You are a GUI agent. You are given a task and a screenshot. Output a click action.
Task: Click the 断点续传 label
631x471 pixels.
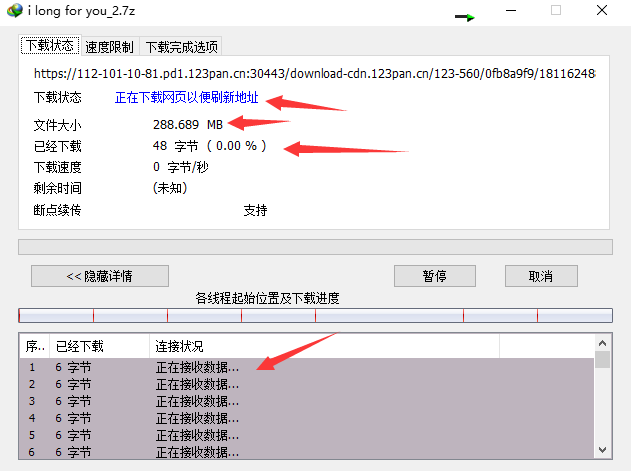tap(58, 210)
